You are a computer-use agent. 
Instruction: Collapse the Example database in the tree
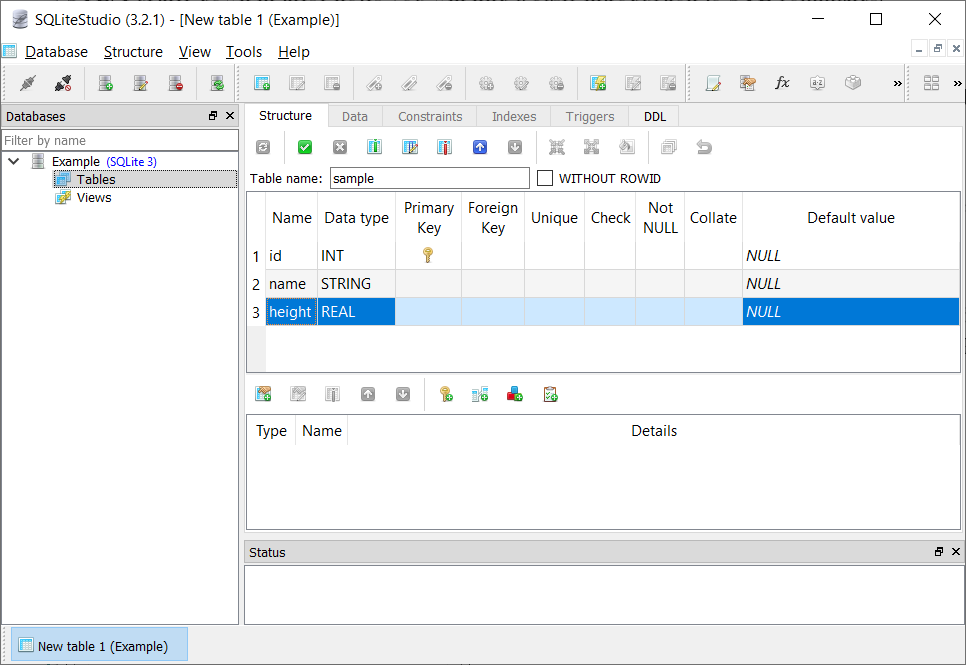click(x=14, y=161)
